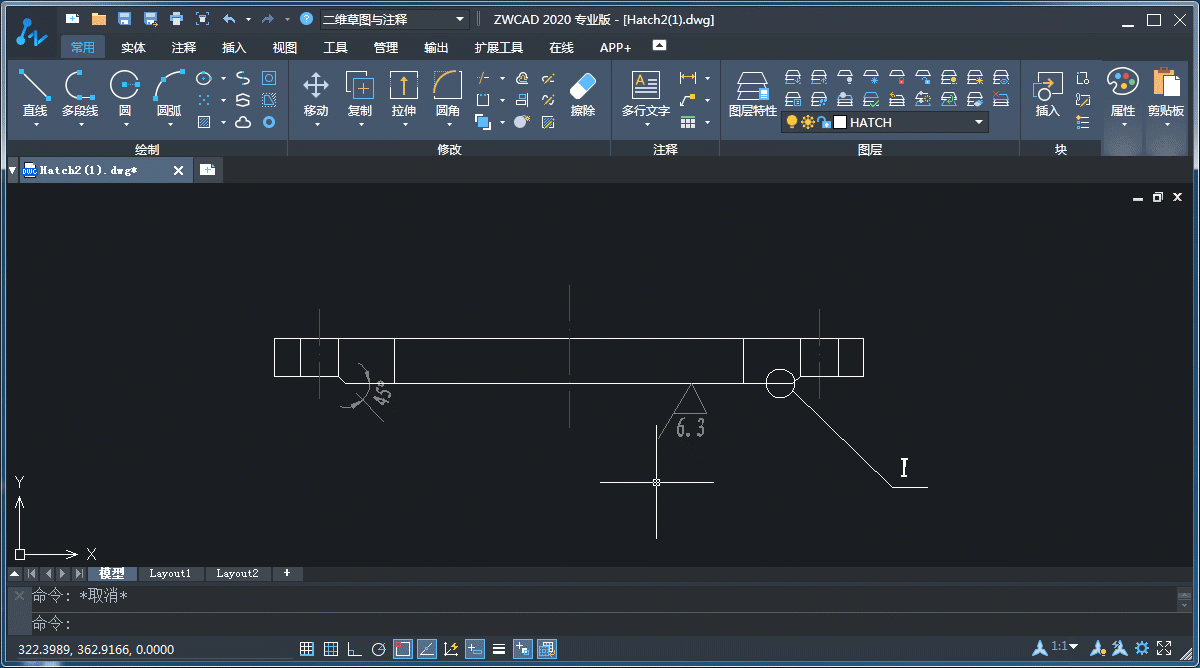Toggle ortho mode in status bar
1200x668 pixels.
click(x=354, y=649)
